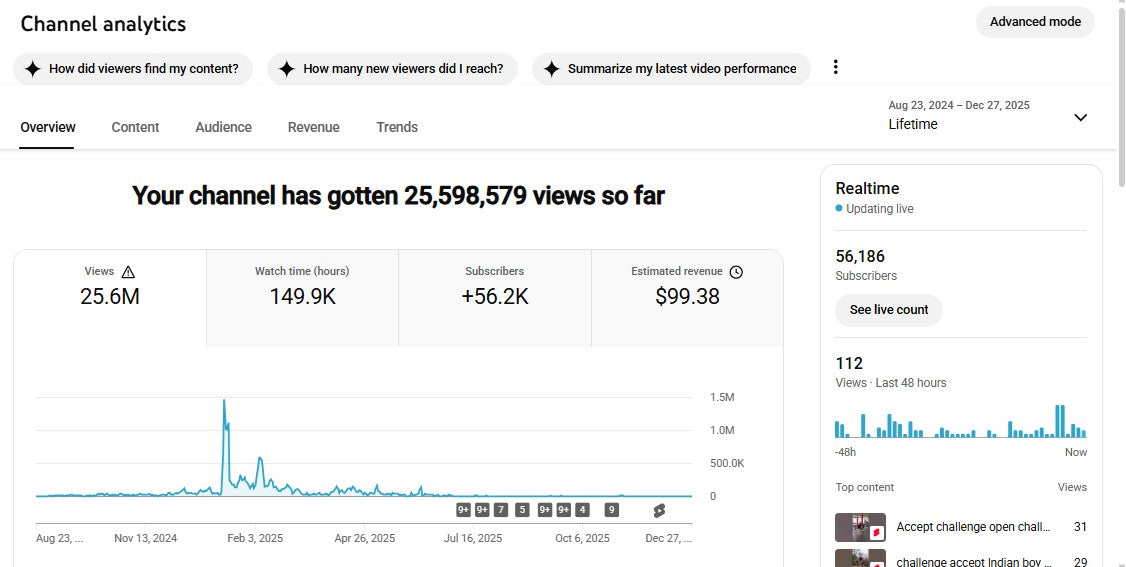
Task: Go to the Revenue tab
Action: [x=313, y=127]
